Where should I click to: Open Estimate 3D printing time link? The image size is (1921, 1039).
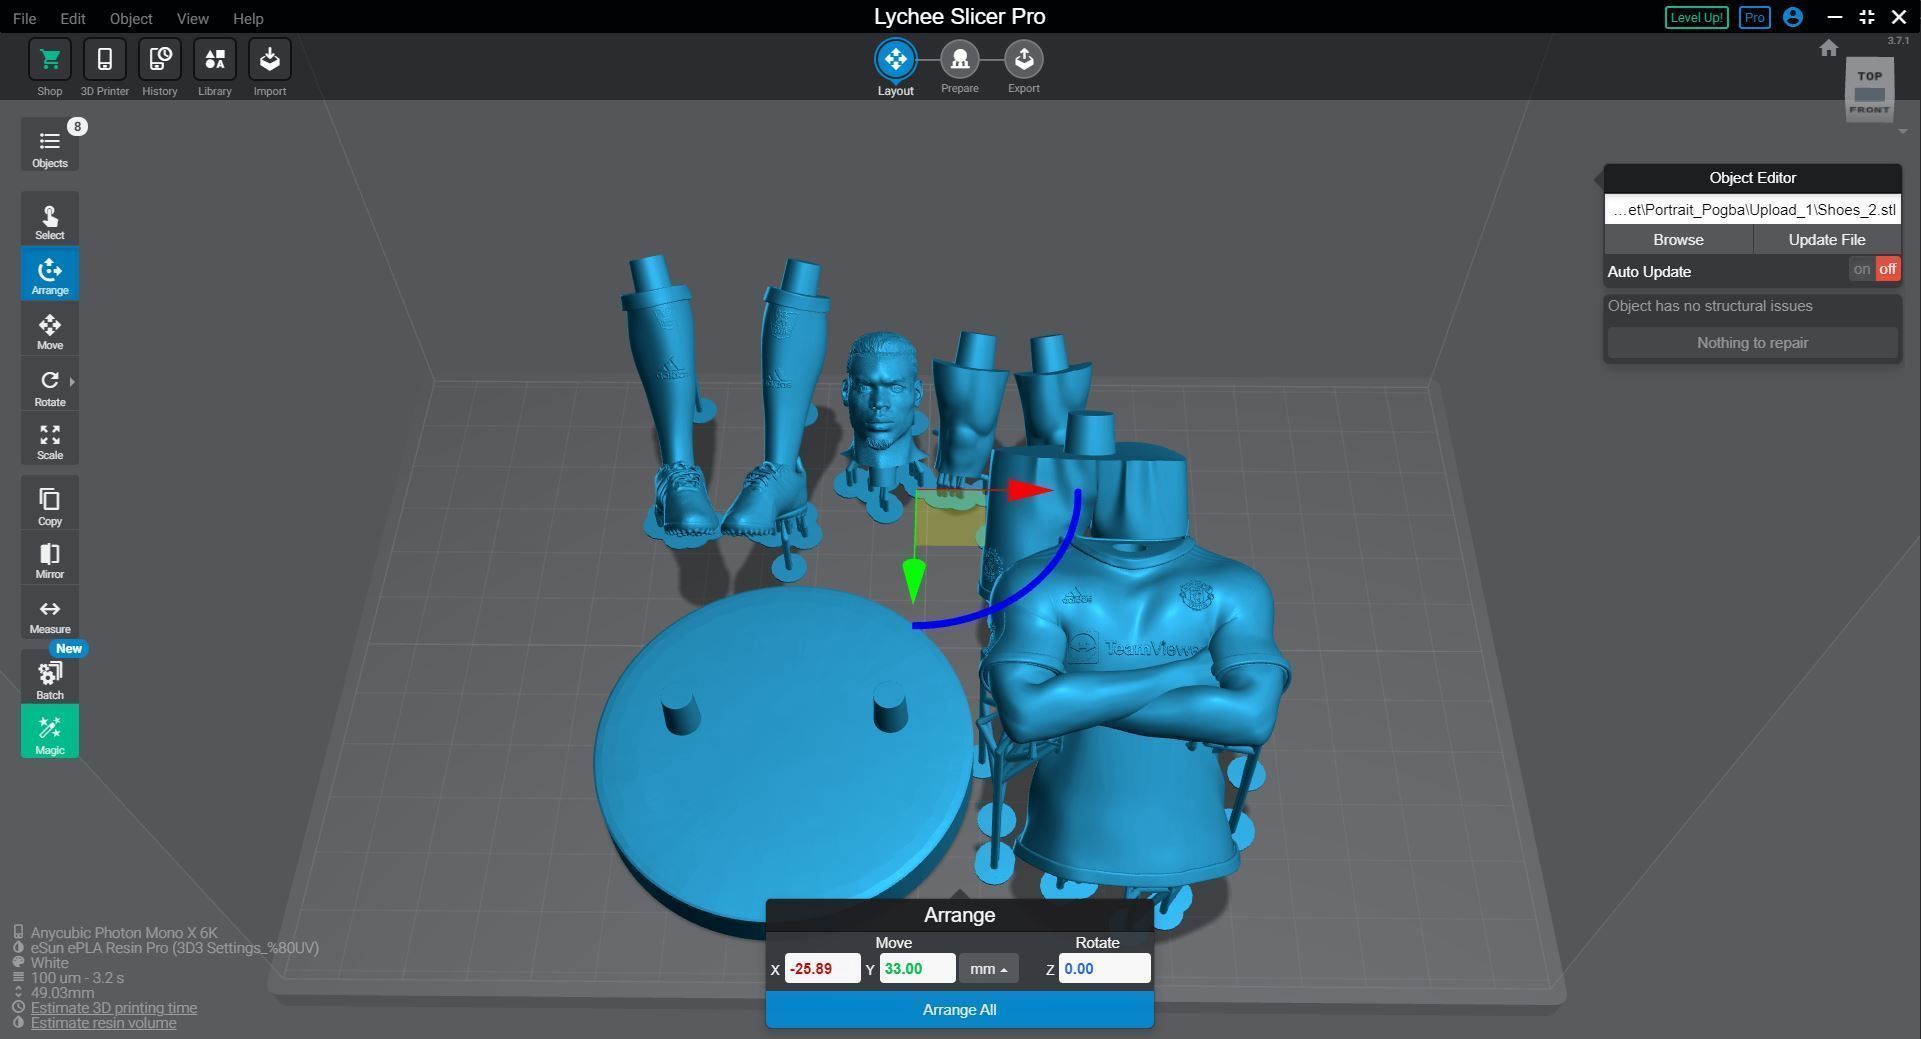click(x=113, y=1008)
